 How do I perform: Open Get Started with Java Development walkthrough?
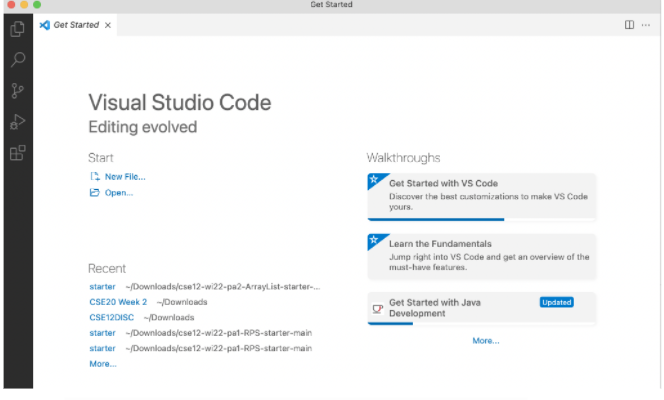coord(481,308)
